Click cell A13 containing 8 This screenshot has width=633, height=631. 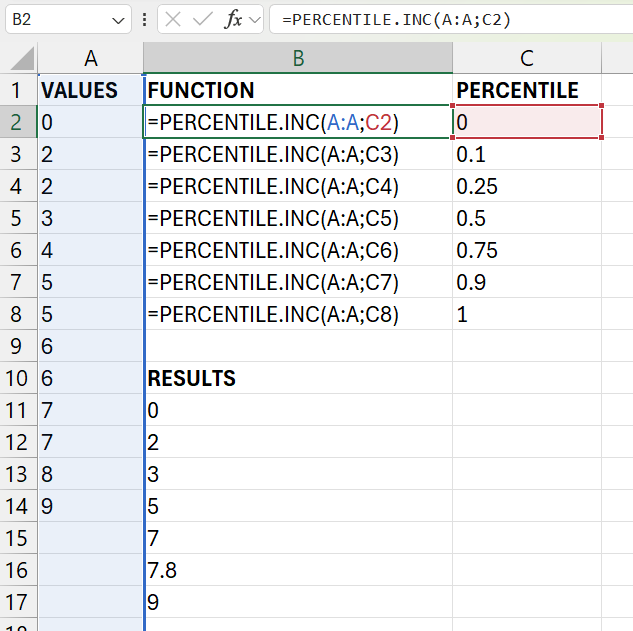tap(90, 474)
